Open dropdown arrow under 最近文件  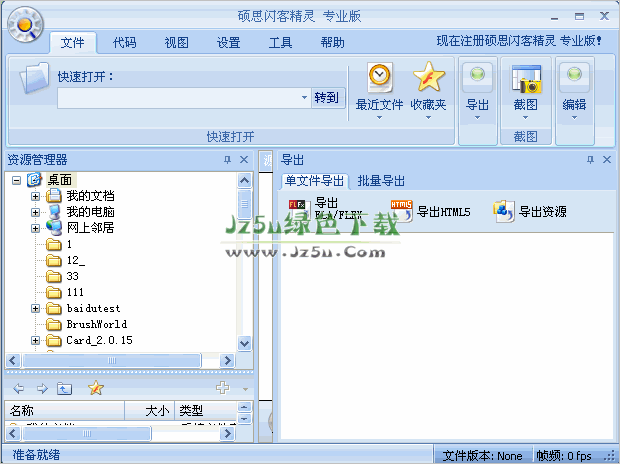tap(379, 117)
